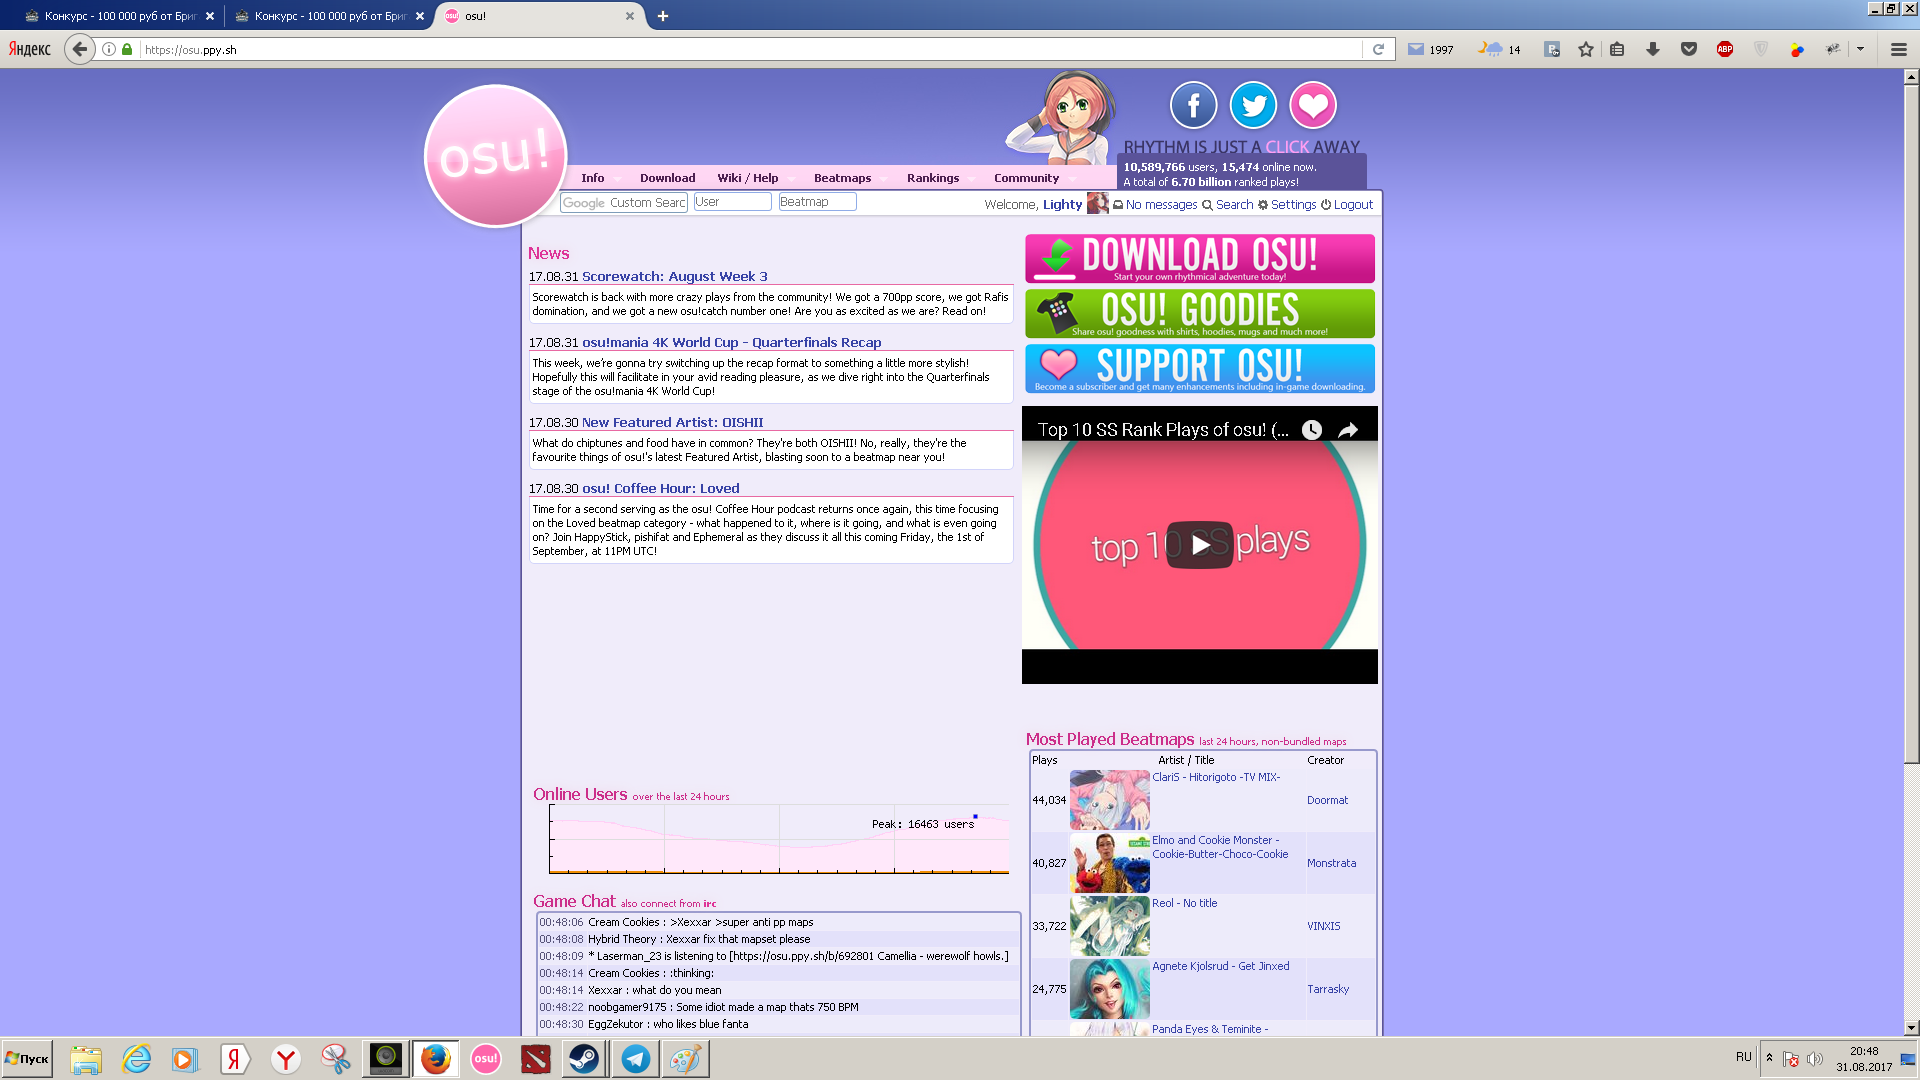Open site identity info icon in address bar
The height and width of the screenshot is (1080, 1920).
[x=109, y=49]
